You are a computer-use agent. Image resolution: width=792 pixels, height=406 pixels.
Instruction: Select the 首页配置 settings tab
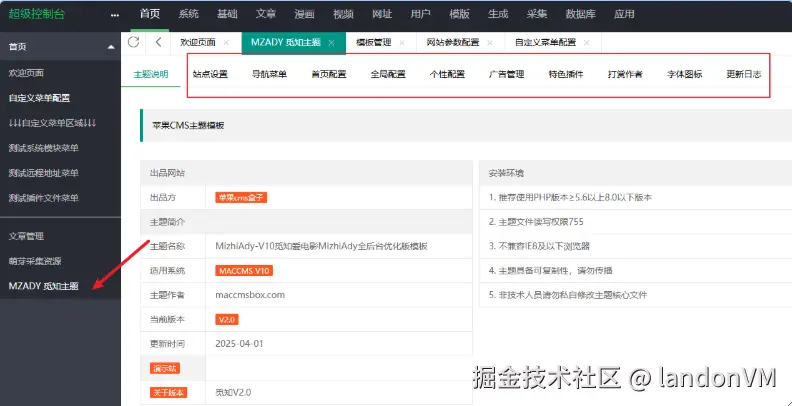(x=329, y=74)
